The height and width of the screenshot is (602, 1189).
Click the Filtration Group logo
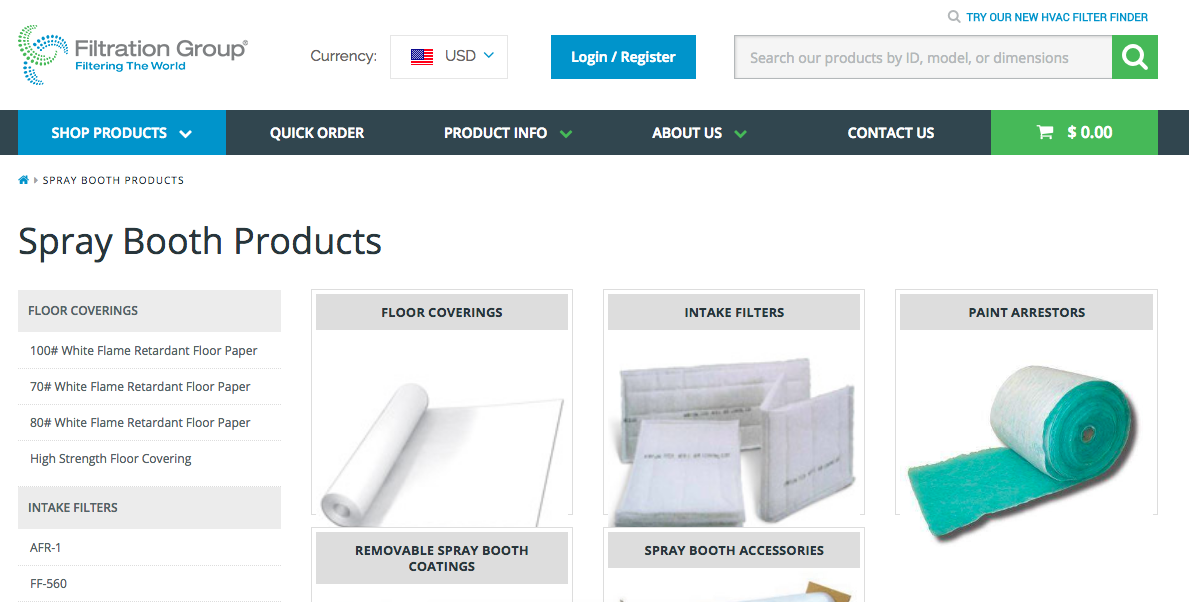tap(133, 54)
